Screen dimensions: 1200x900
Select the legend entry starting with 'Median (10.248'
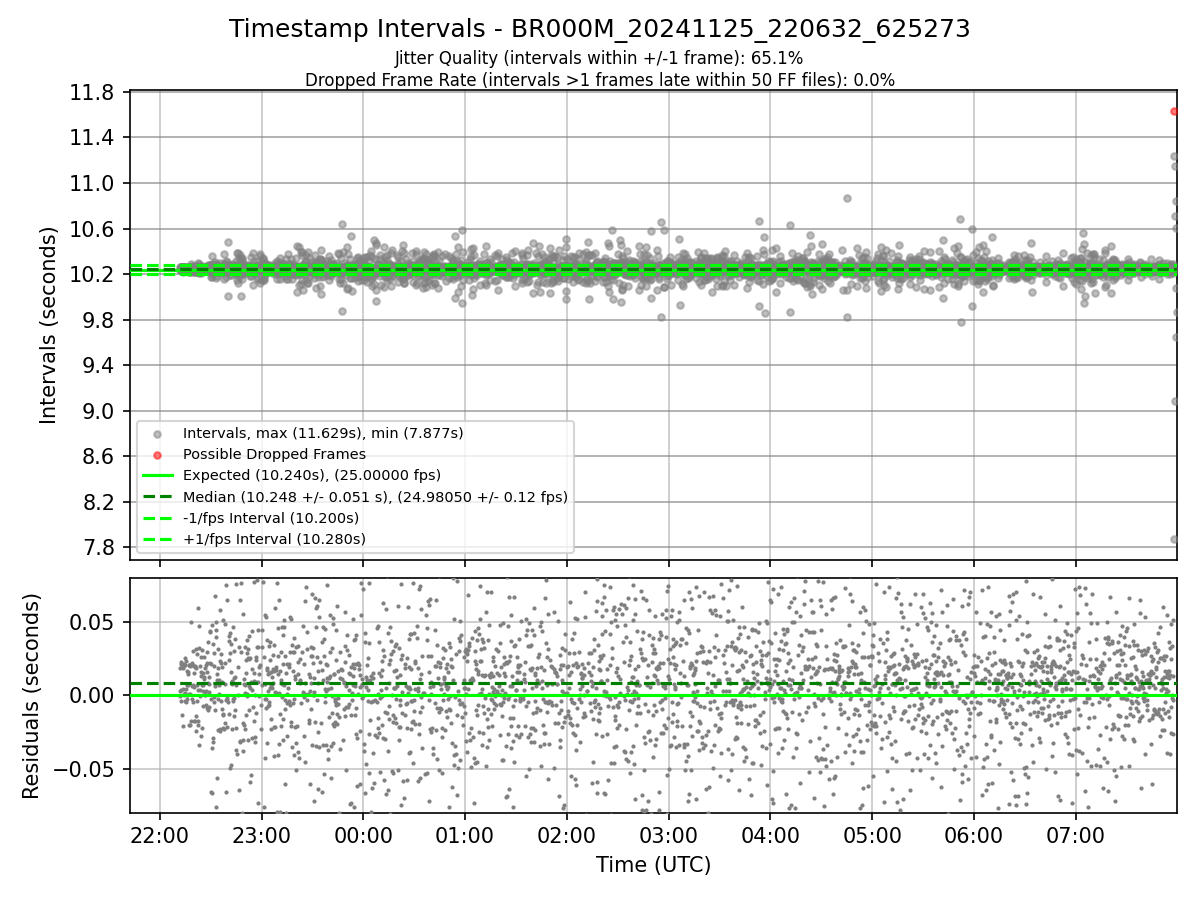coord(375,496)
